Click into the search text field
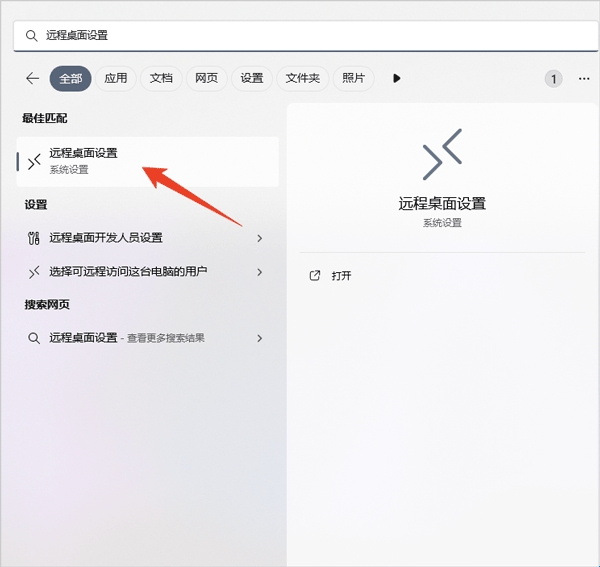This screenshot has width=600, height=567. tap(300, 35)
